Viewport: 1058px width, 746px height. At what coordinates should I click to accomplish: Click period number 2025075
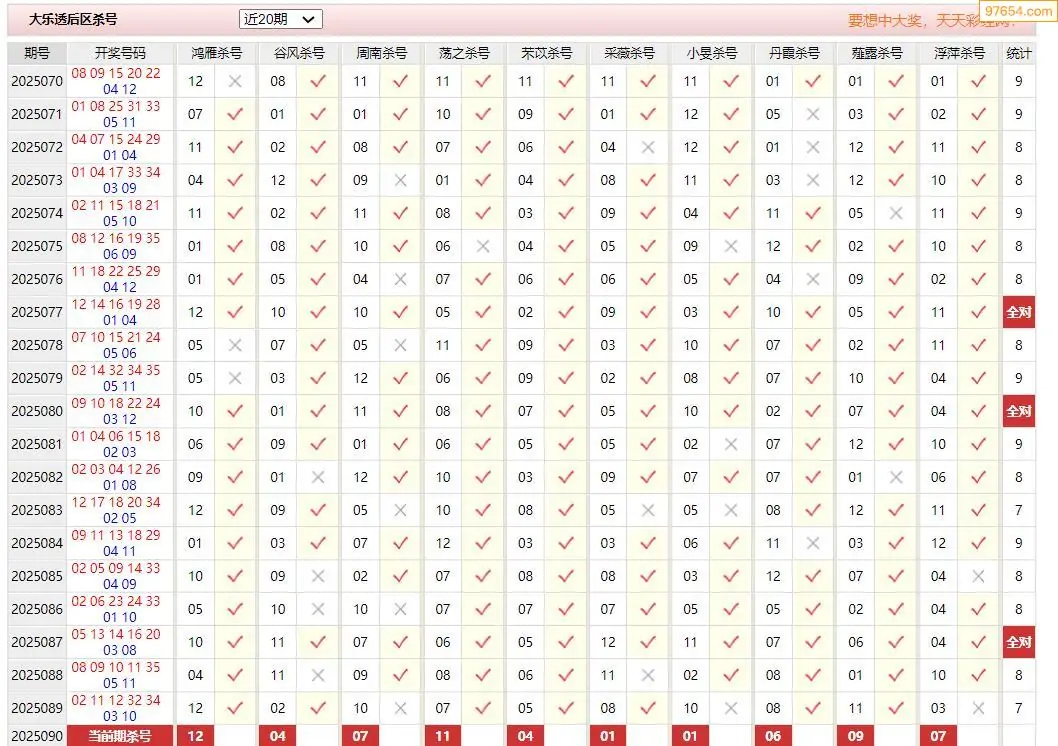point(37,247)
